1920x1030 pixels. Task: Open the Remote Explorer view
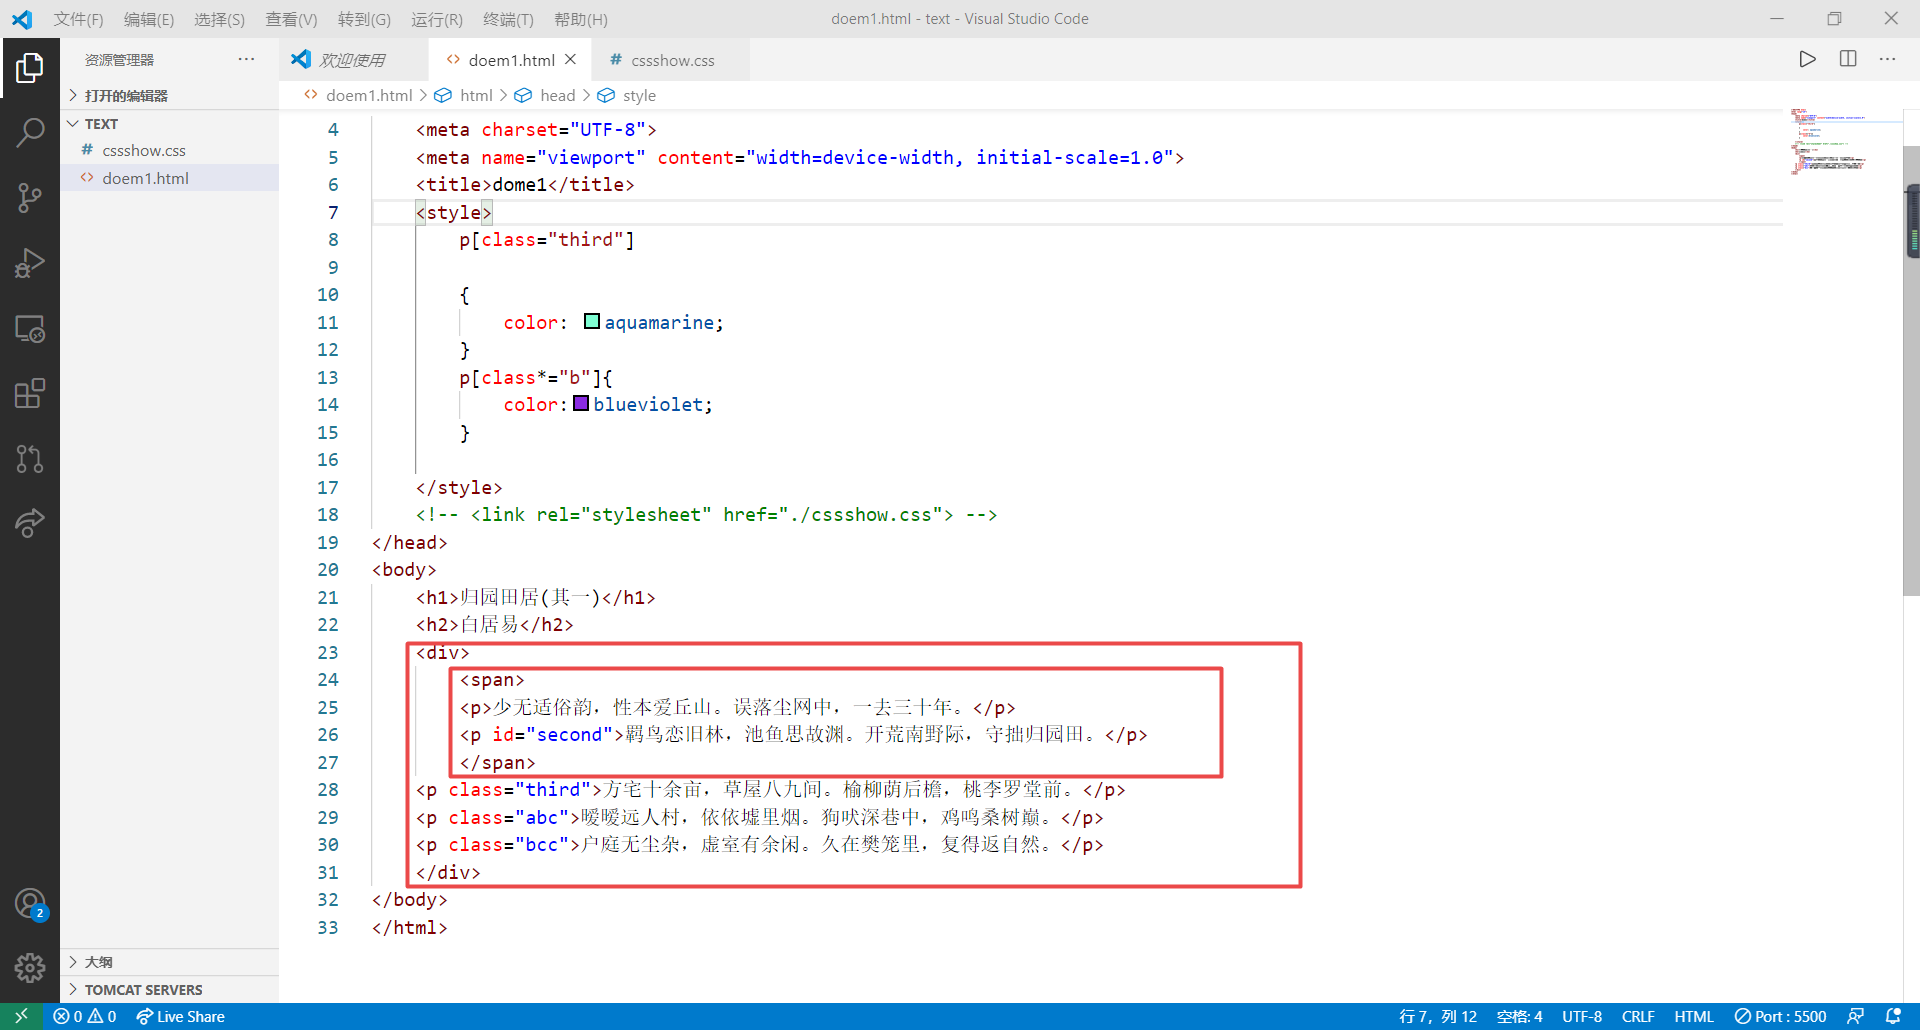point(30,328)
